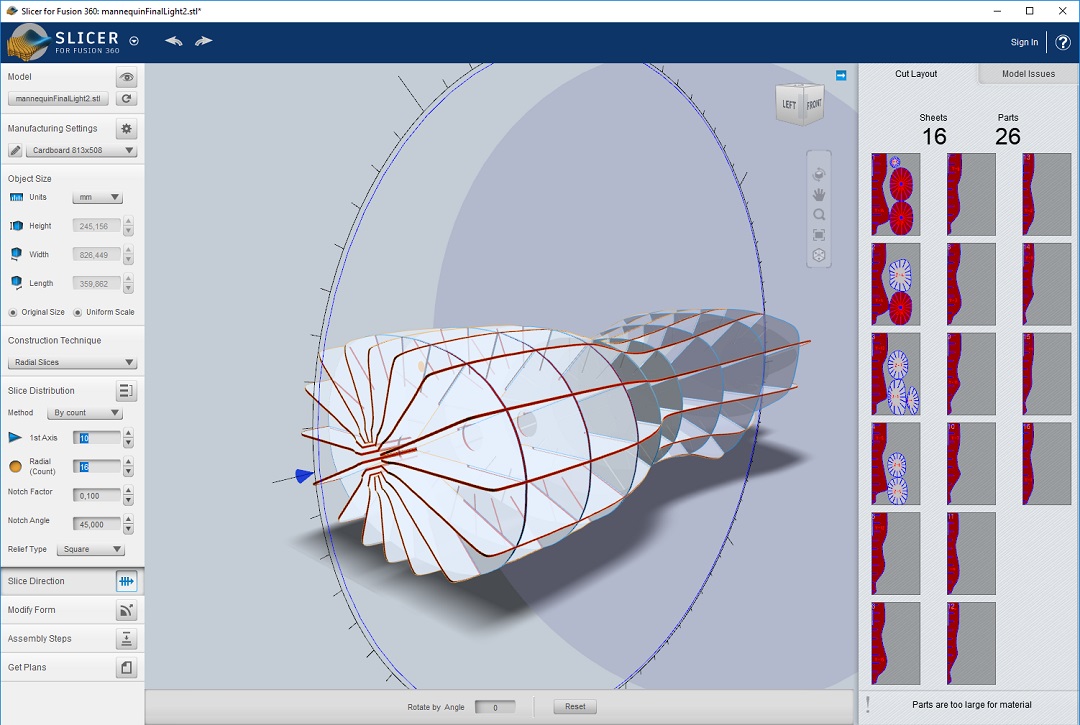
Task: Click the redo arrow in header
Action: click(x=203, y=41)
